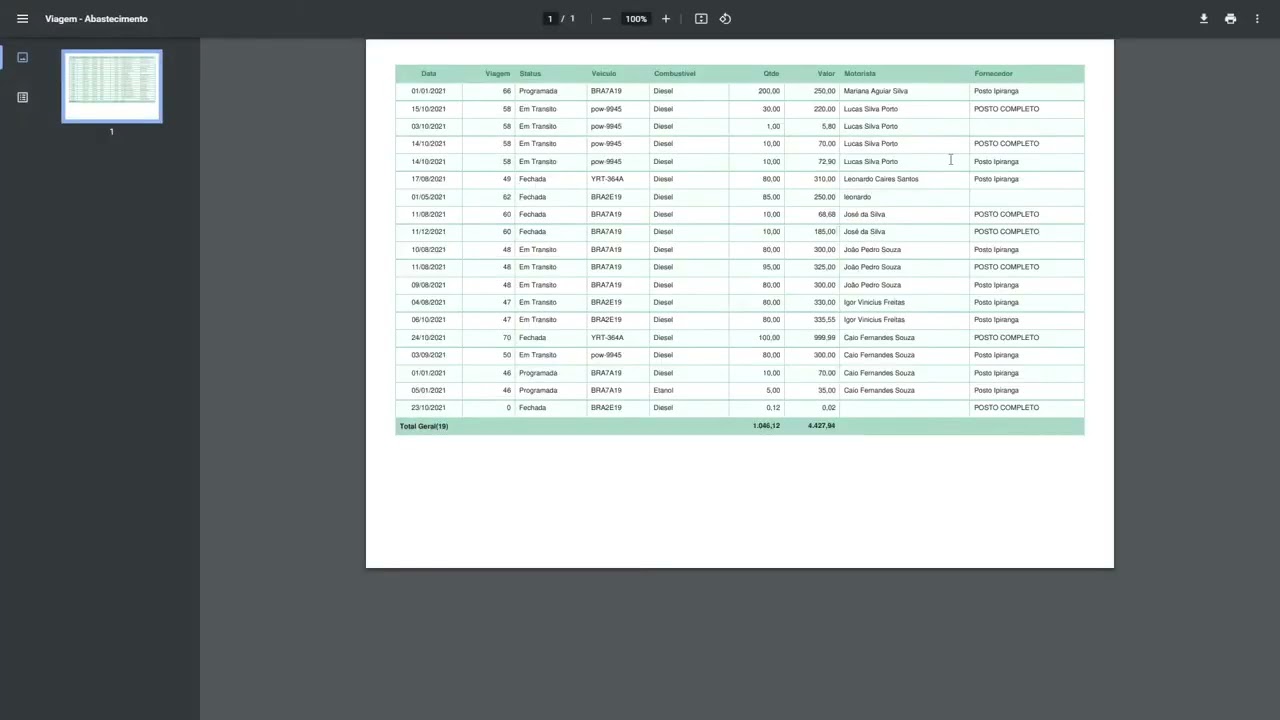Click the fit to page icon

(701, 19)
